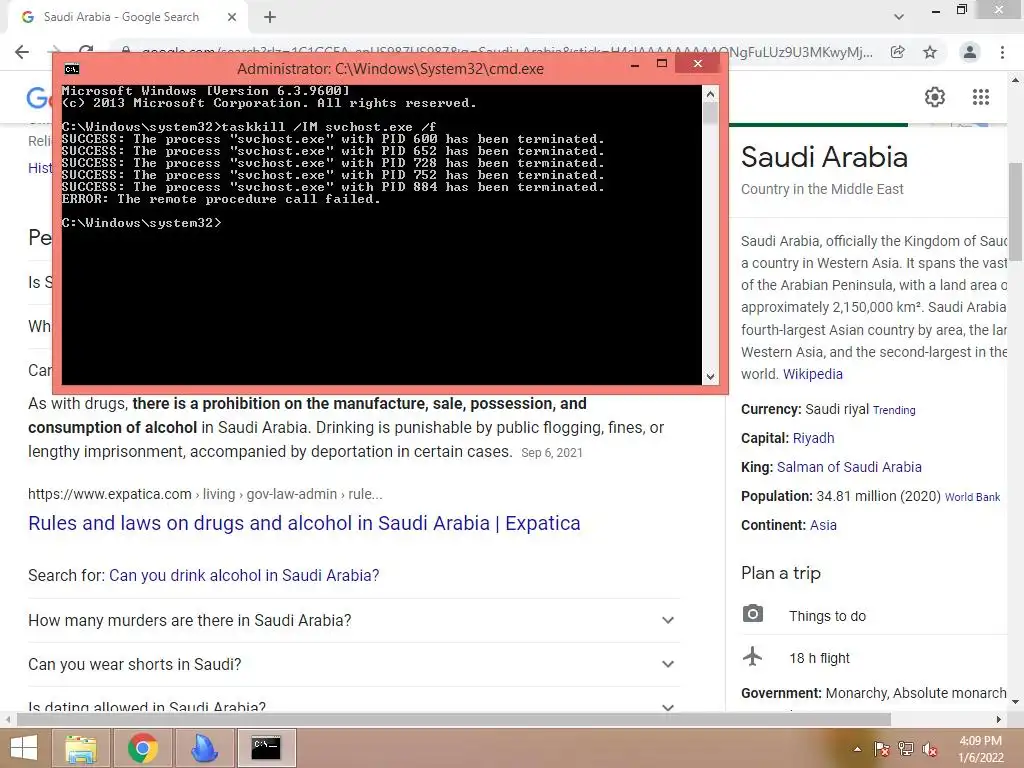The height and width of the screenshot is (768, 1024).
Task: Click the Trending label next to Saudi riyal
Action: (894, 410)
